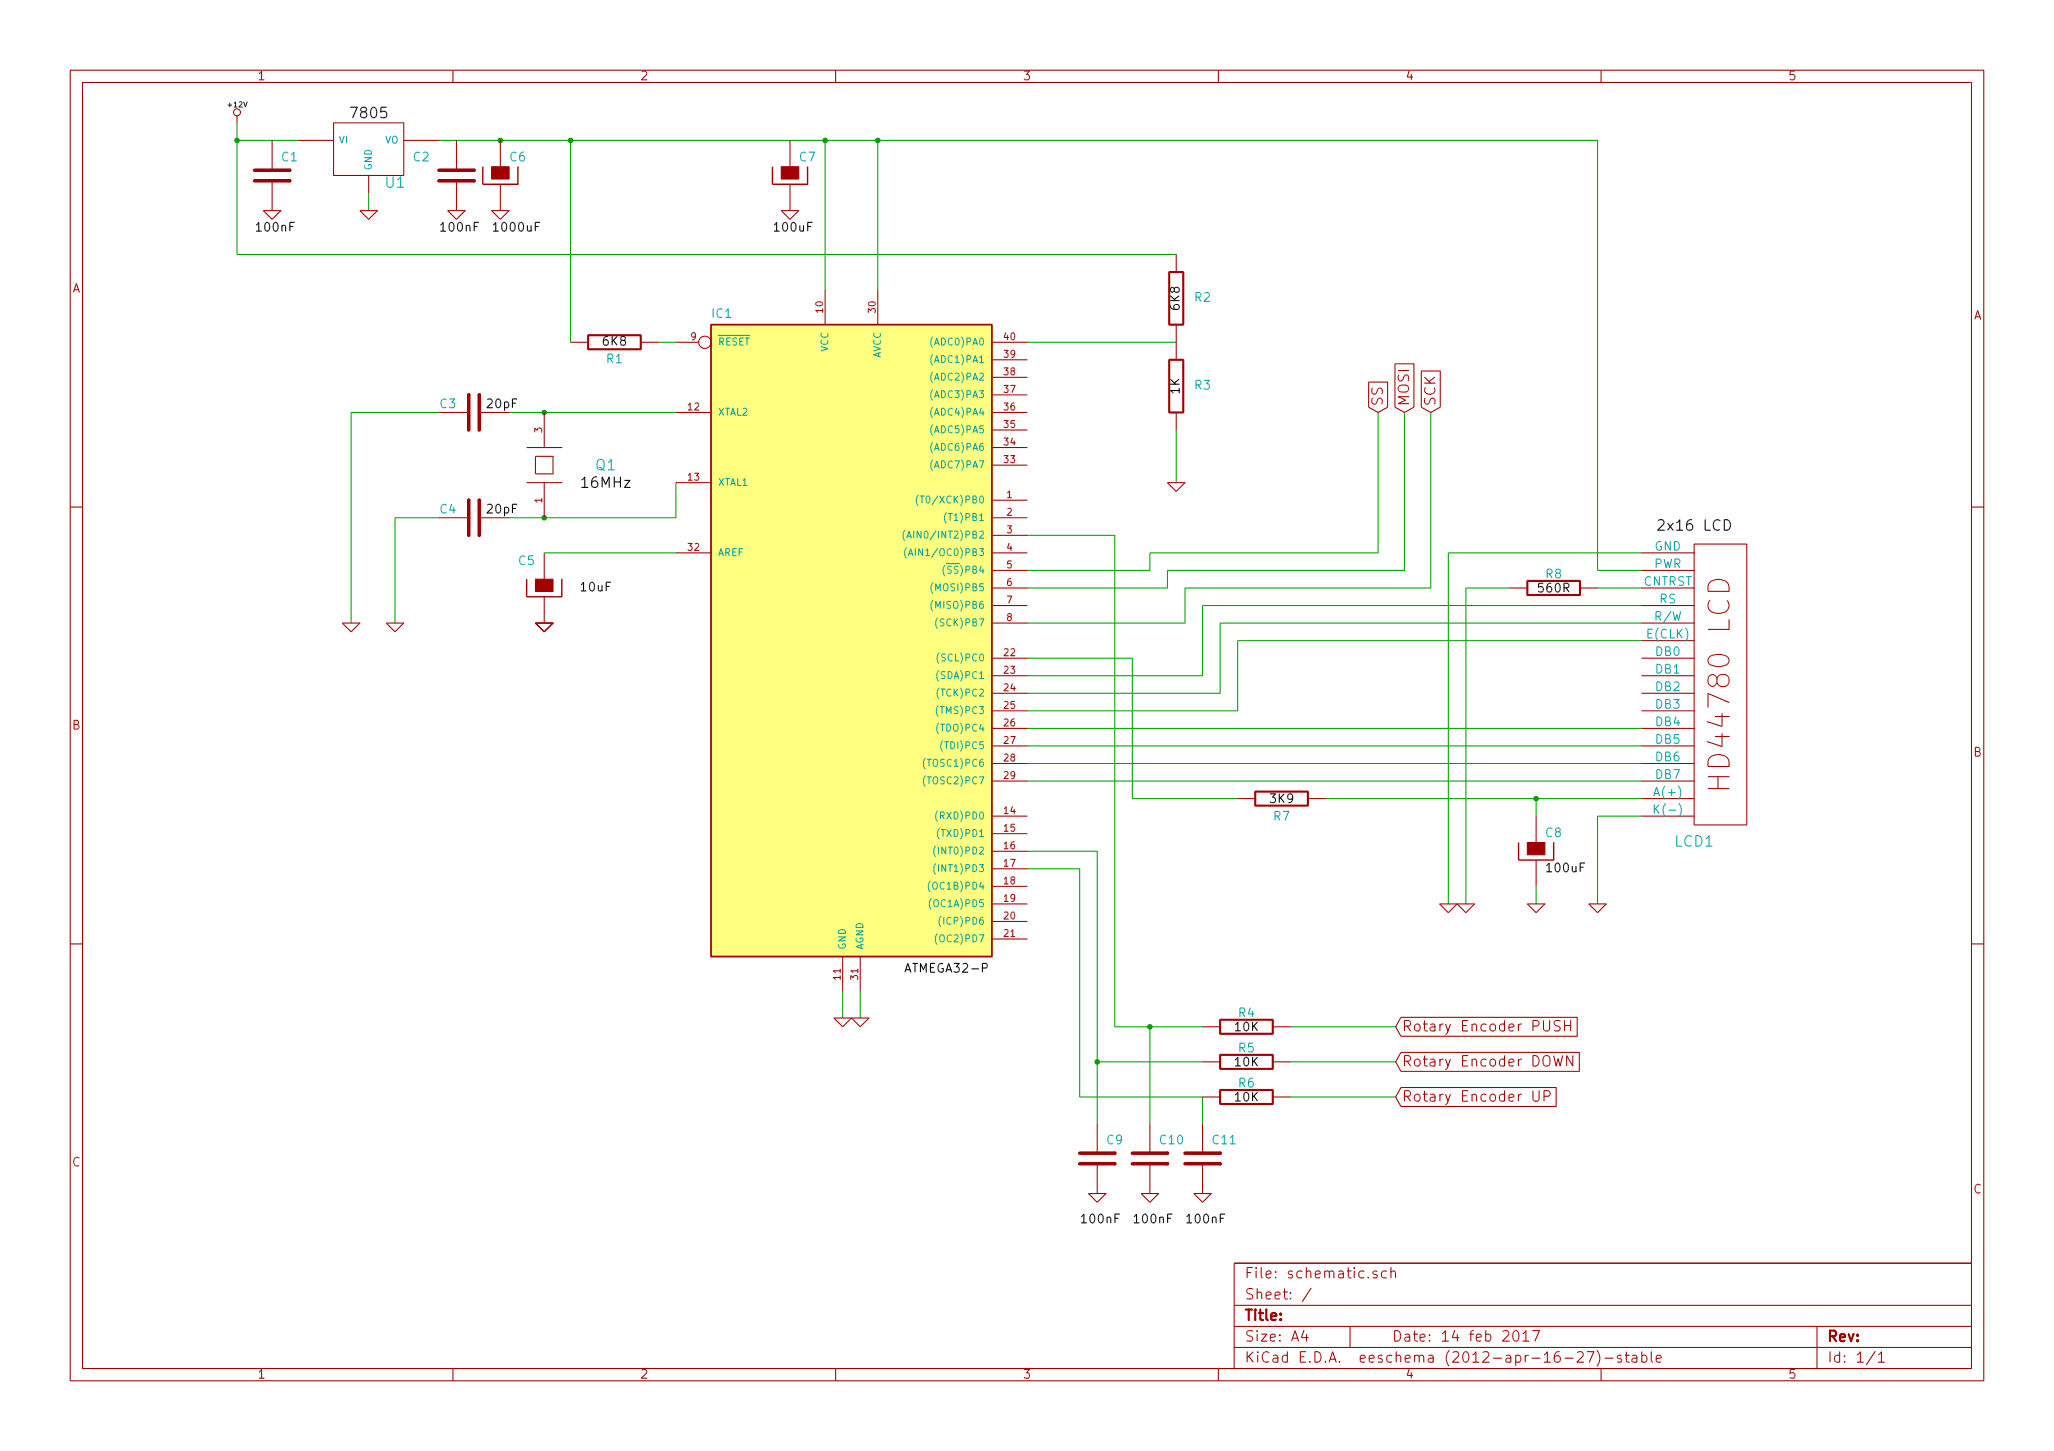
Task: Click the +12V power symbol
Action: tap(237, 110)
